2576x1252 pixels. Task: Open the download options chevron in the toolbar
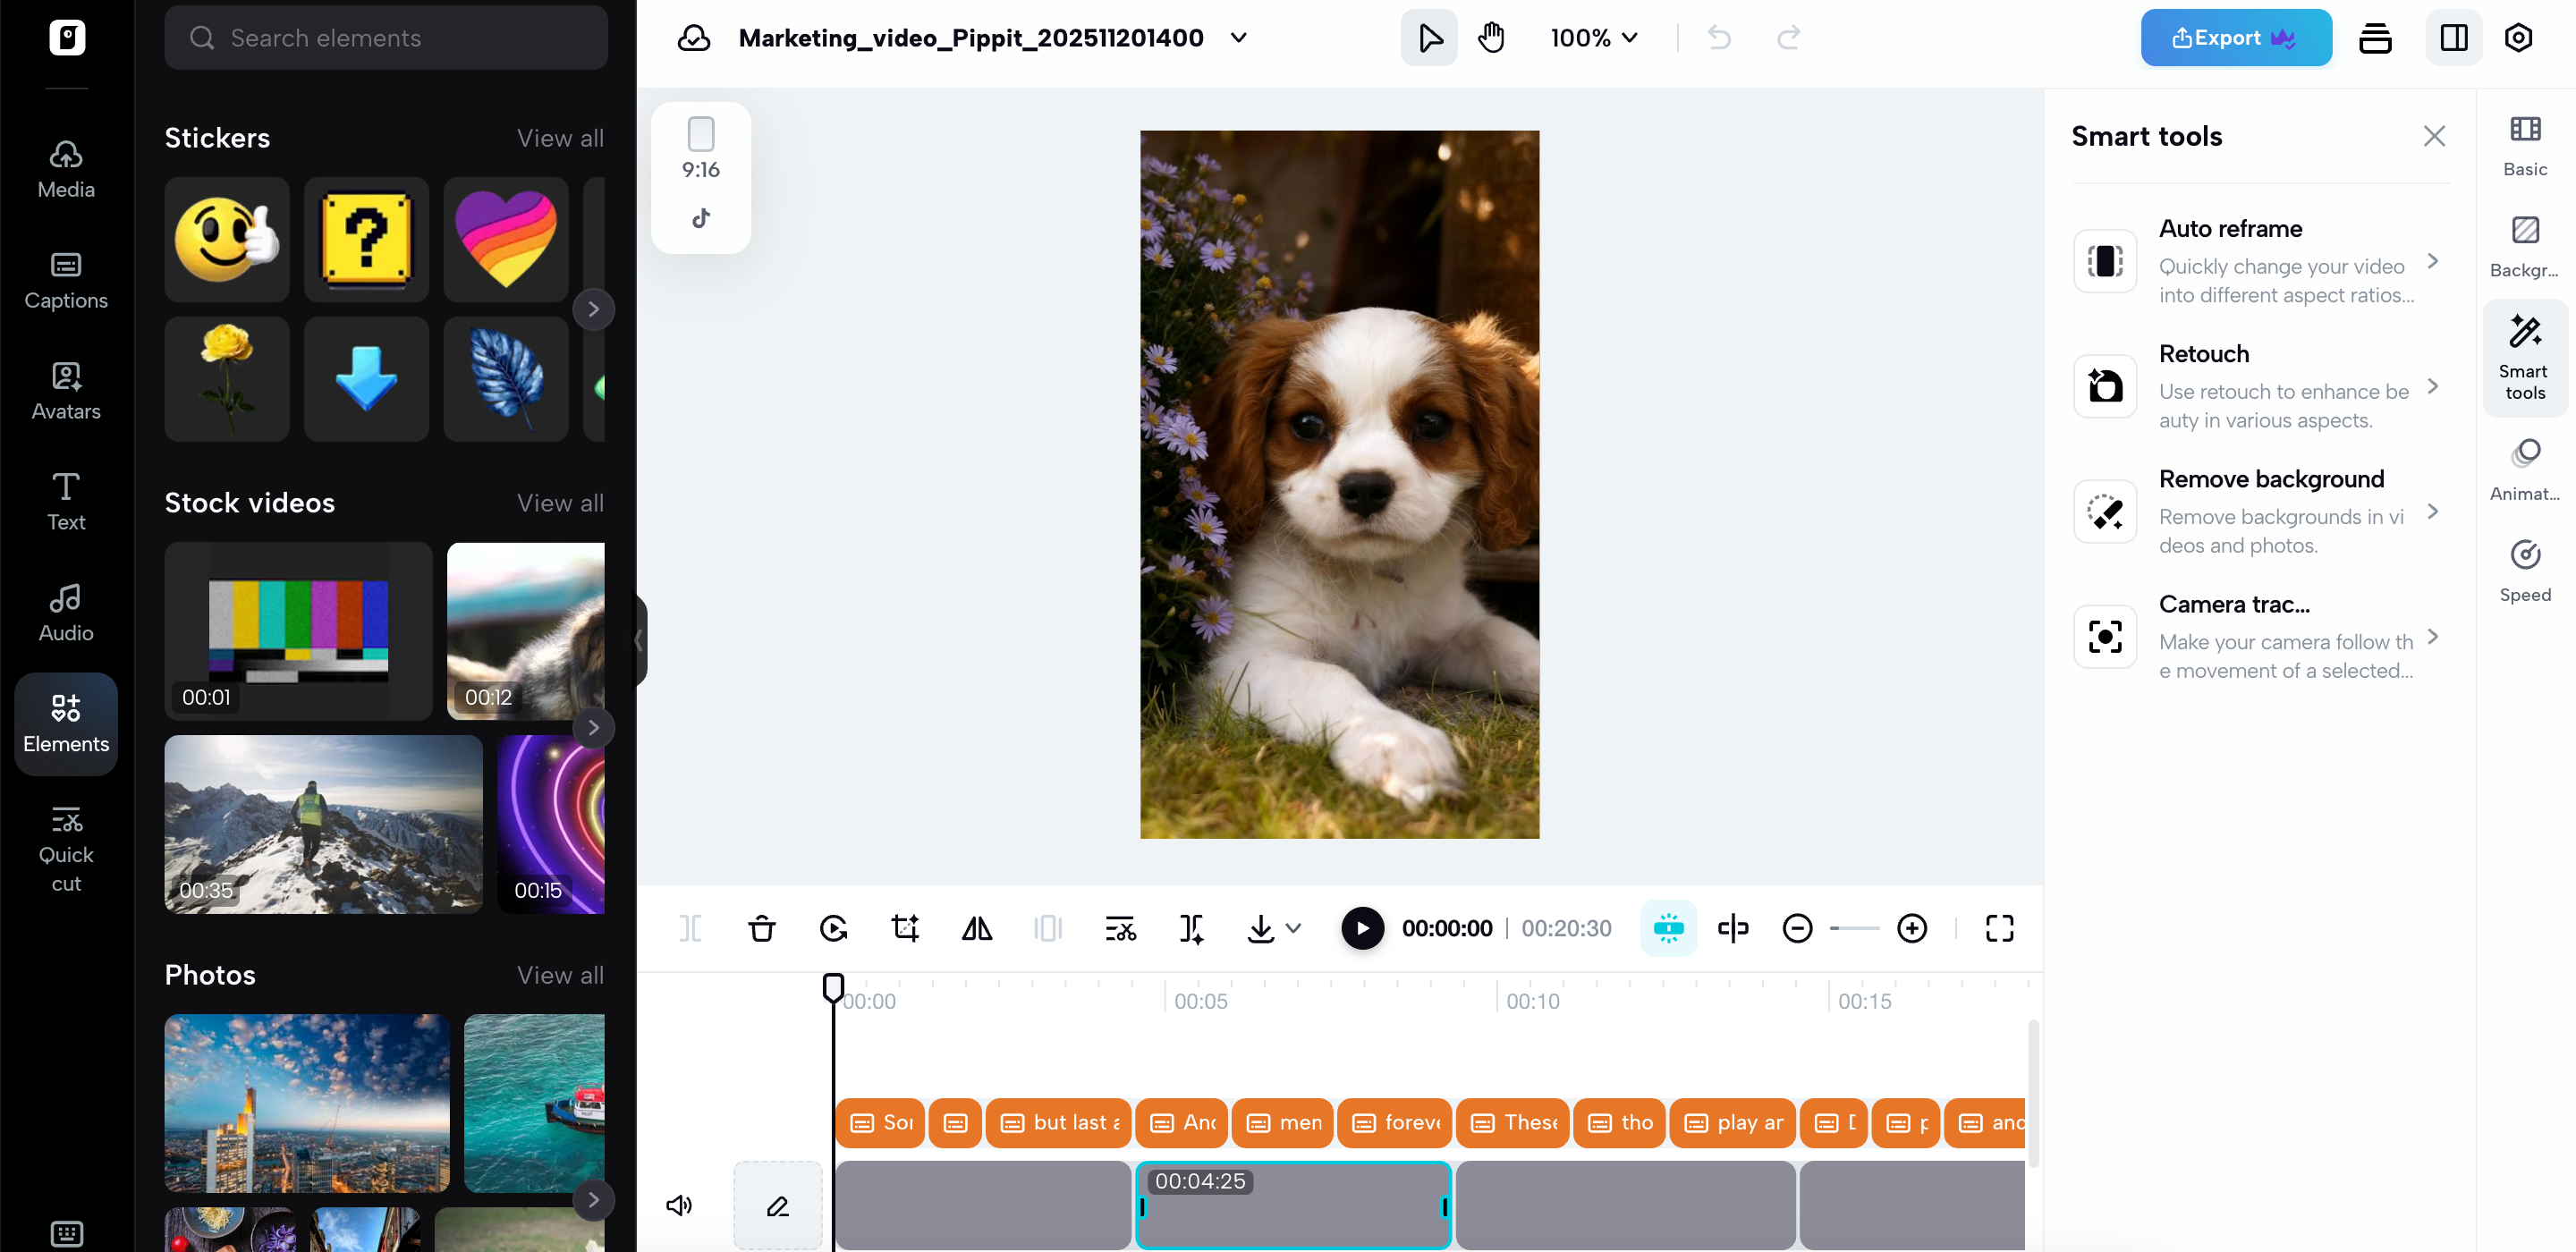(x=1295, y=928)
